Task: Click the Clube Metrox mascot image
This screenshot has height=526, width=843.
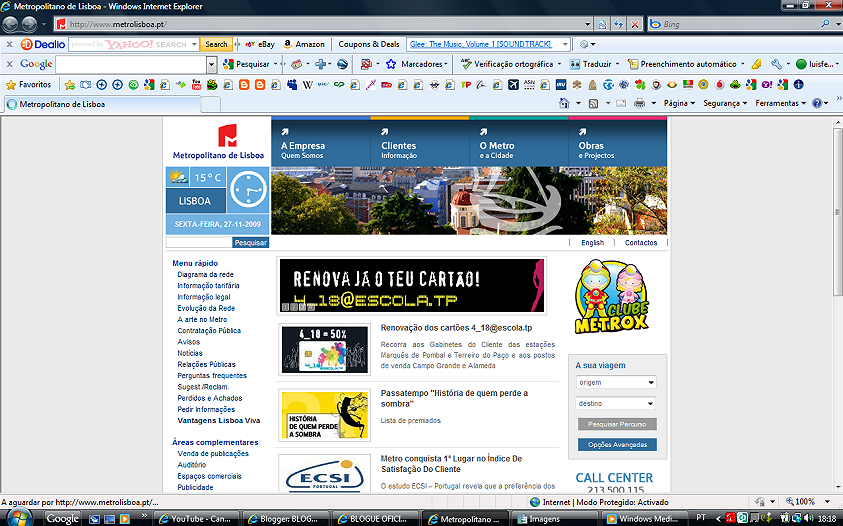Action: [x=611, y=296]
